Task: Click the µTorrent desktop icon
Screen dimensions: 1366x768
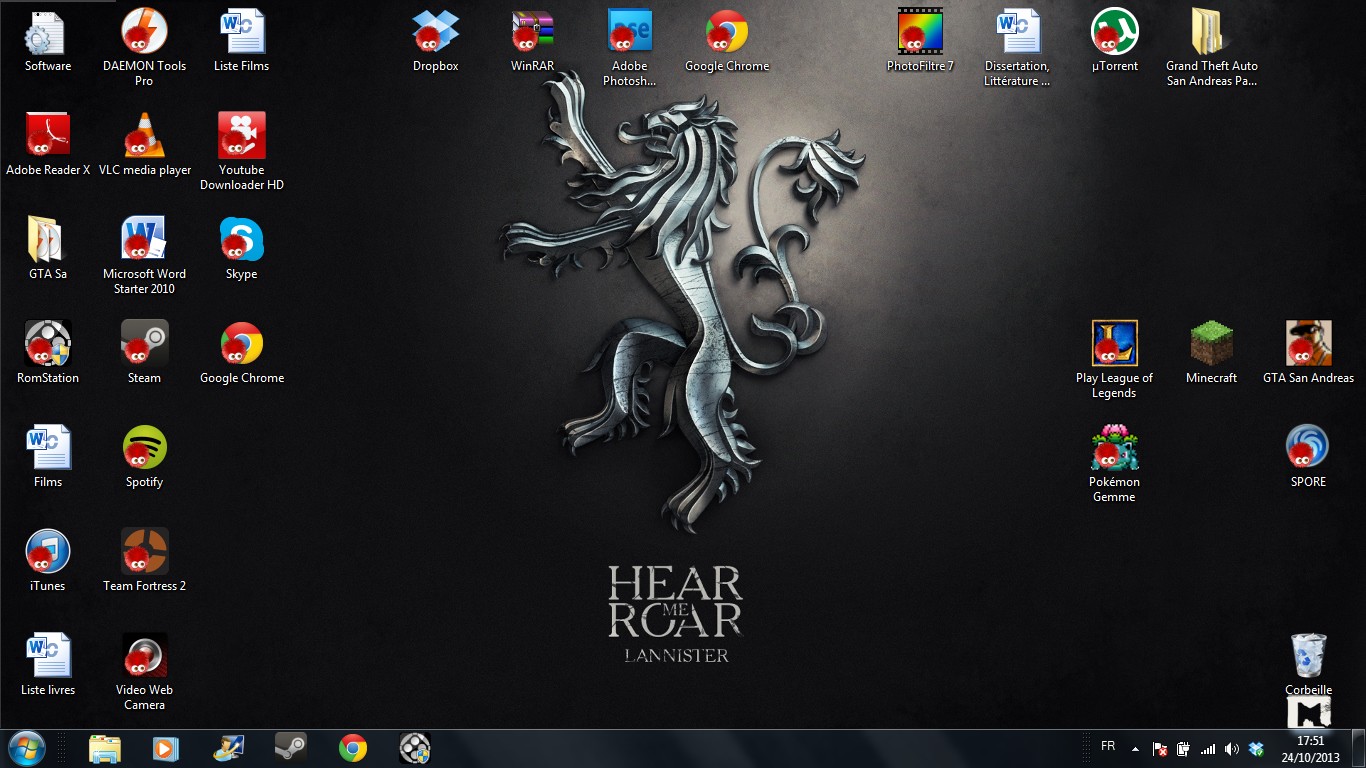Action: (1114, 33)
